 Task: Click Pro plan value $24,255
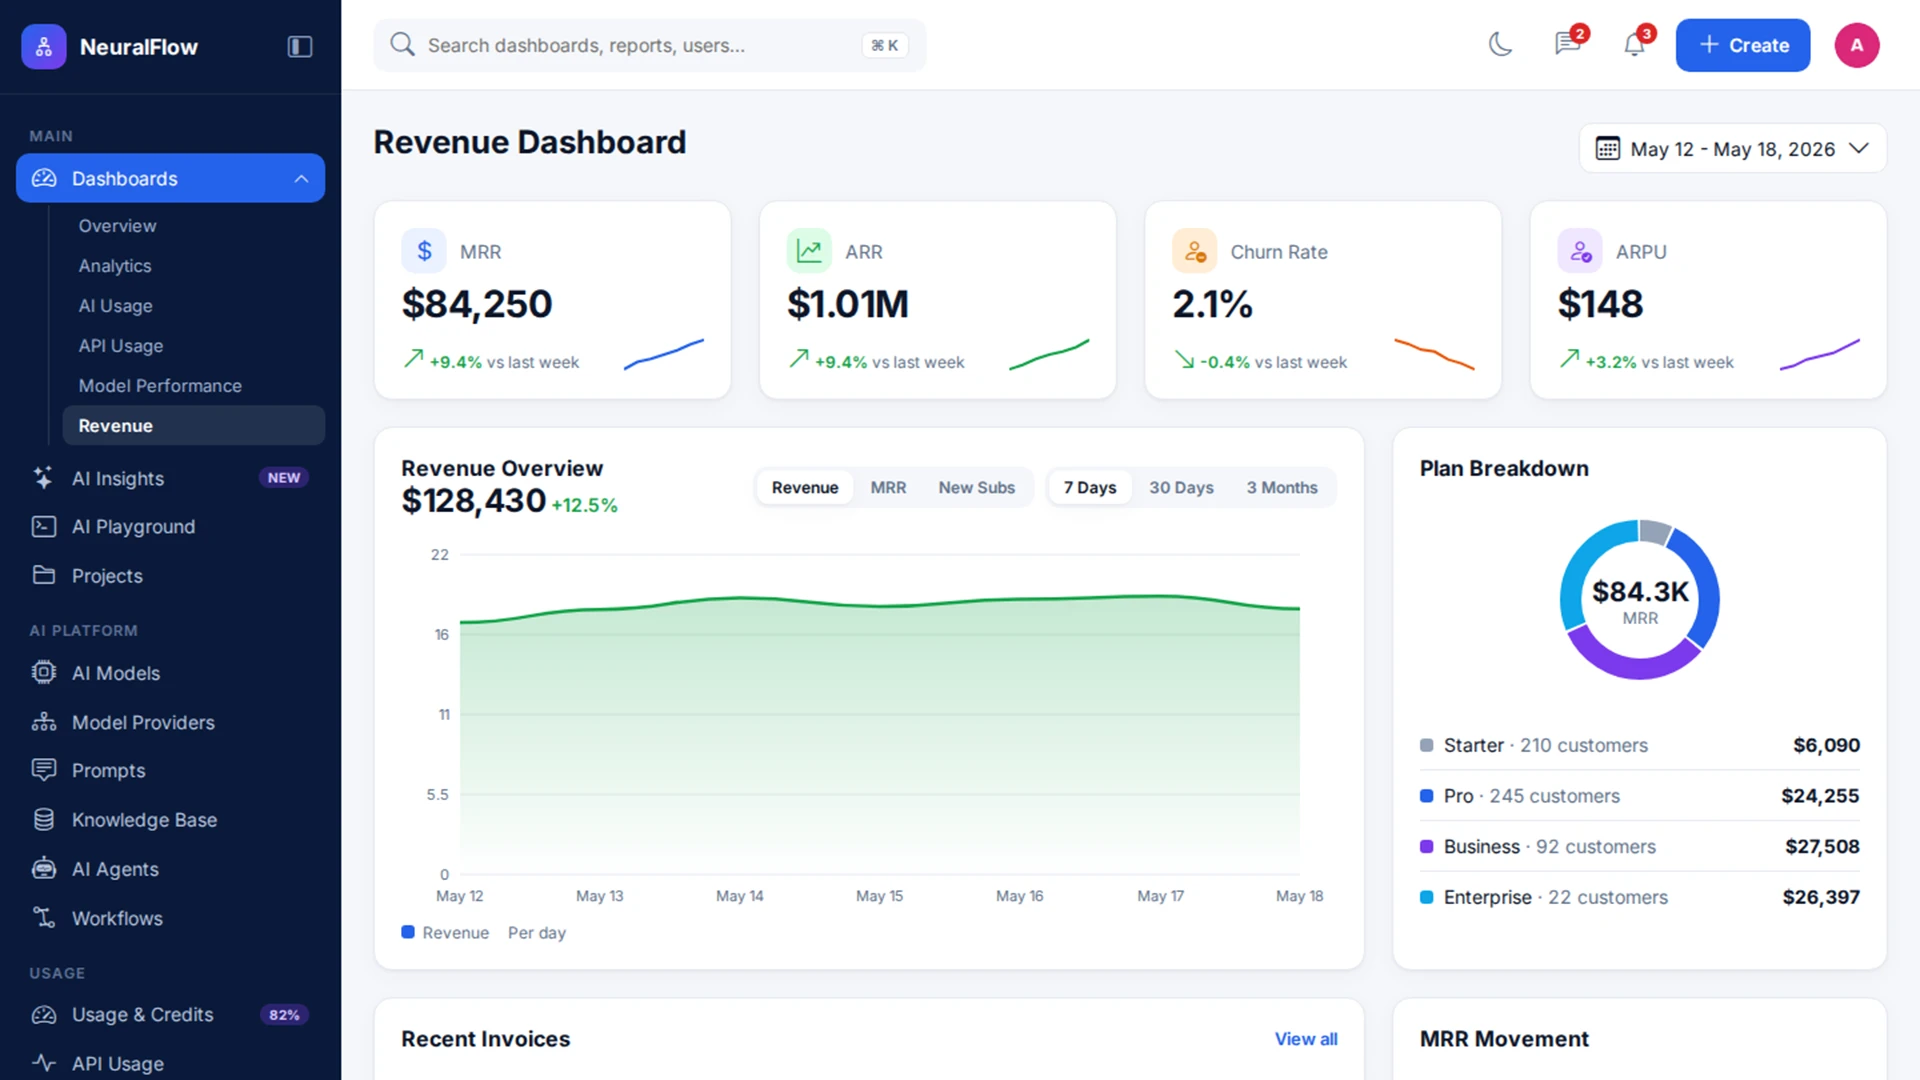[x=1820, y=796]
